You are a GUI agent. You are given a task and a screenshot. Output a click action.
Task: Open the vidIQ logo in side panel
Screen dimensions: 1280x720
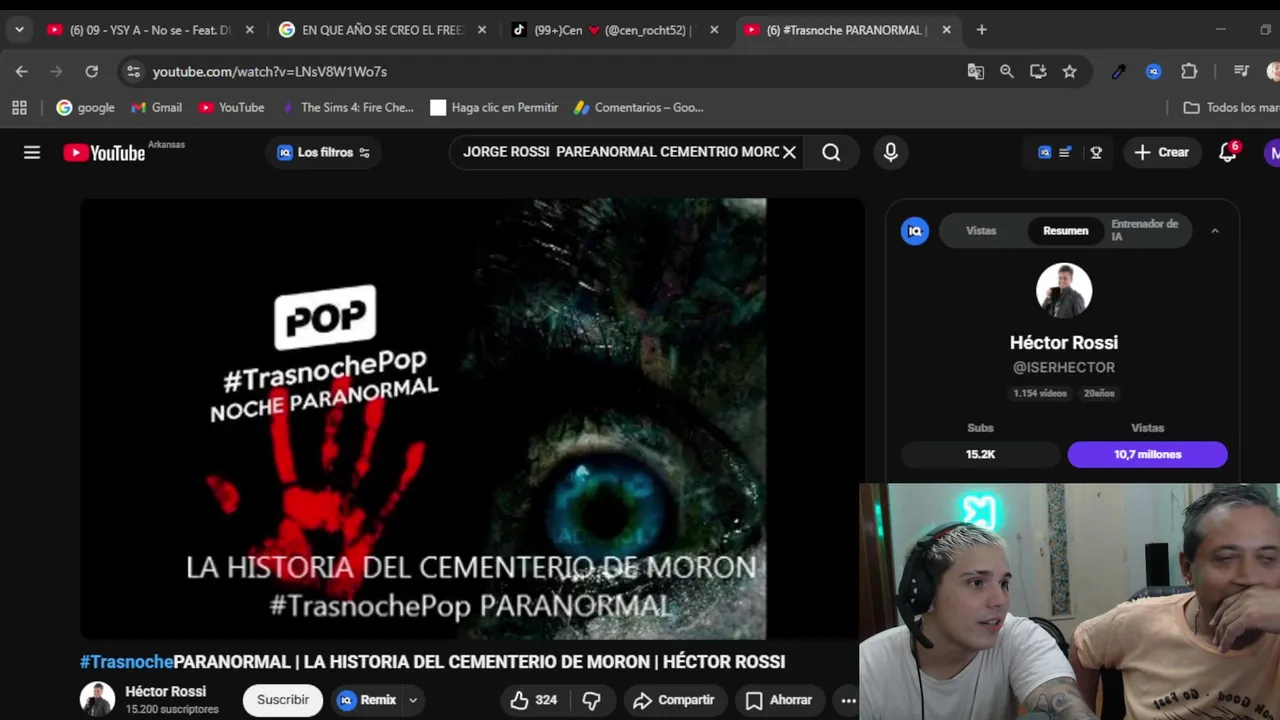[914, 231]
